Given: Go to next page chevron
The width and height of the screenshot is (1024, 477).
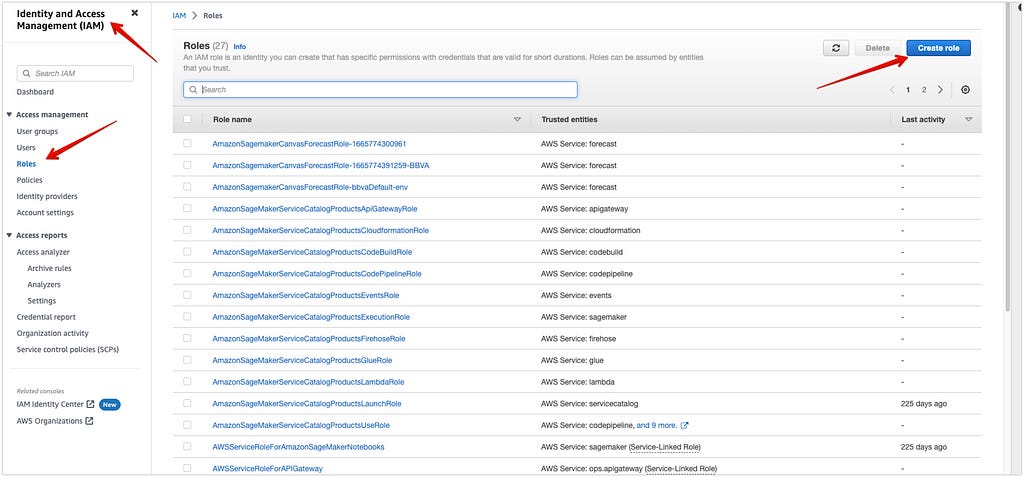Looking at the screenshot, I should pyautogui.click(x=940, y=90).
